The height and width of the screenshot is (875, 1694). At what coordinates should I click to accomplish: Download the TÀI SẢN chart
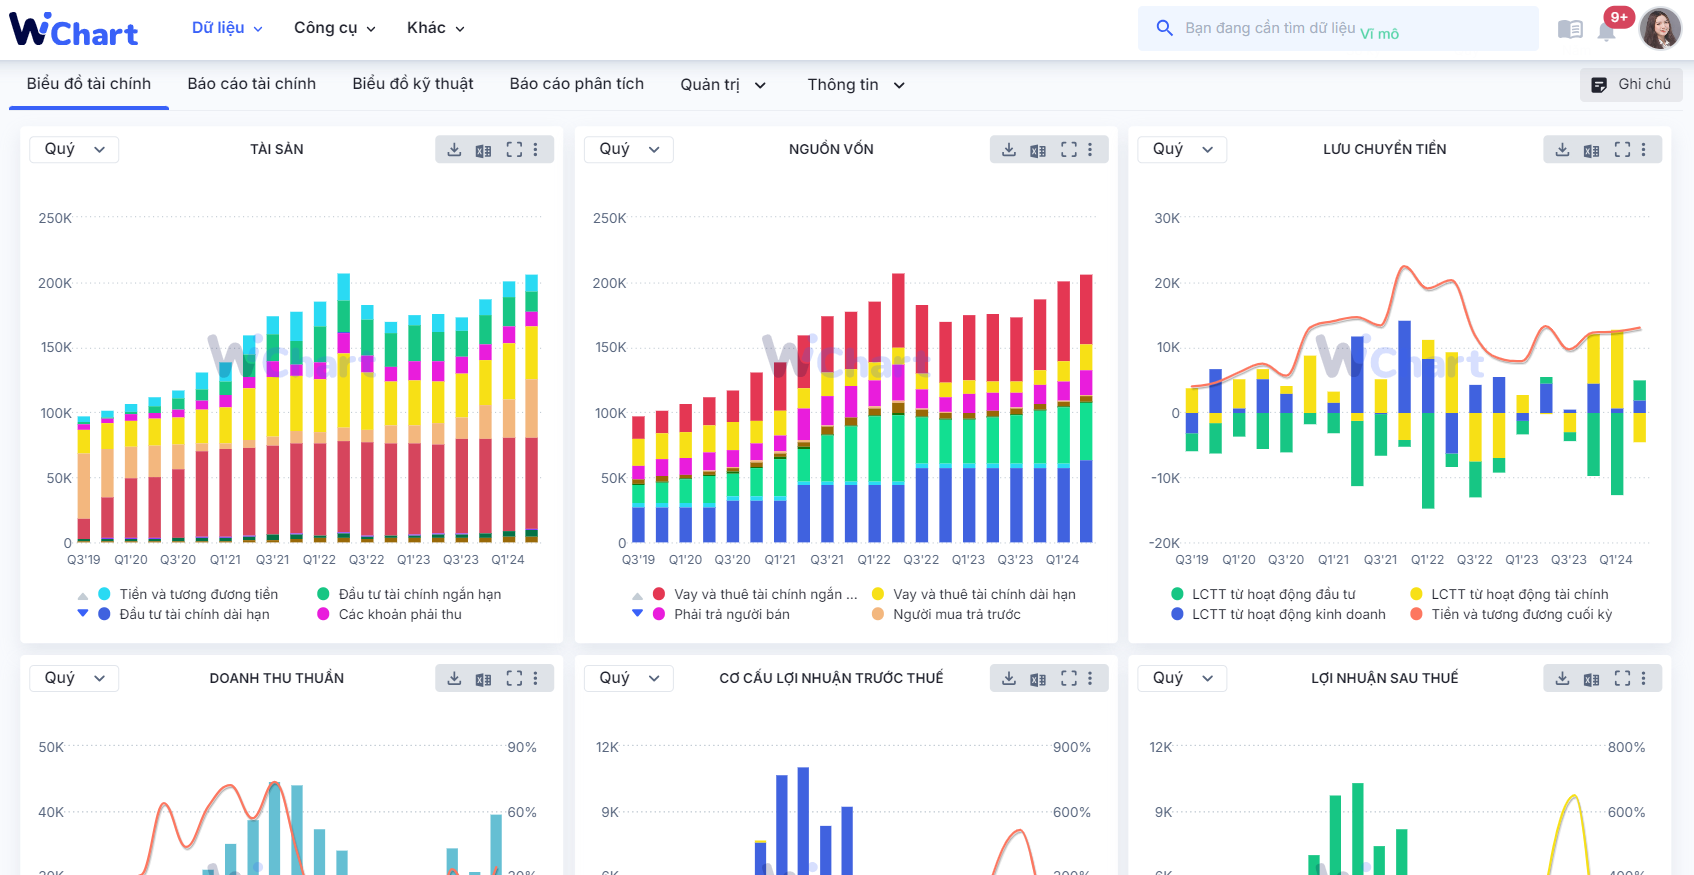tap(454, 149)
